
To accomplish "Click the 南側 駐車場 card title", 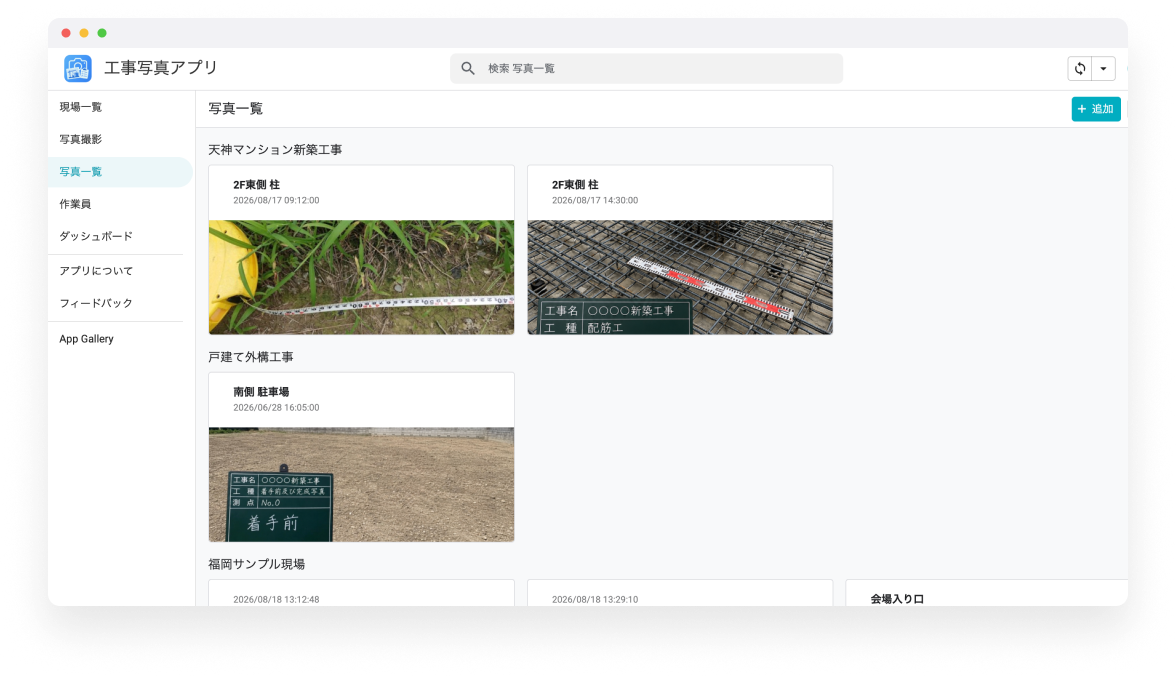I will 261,392.
